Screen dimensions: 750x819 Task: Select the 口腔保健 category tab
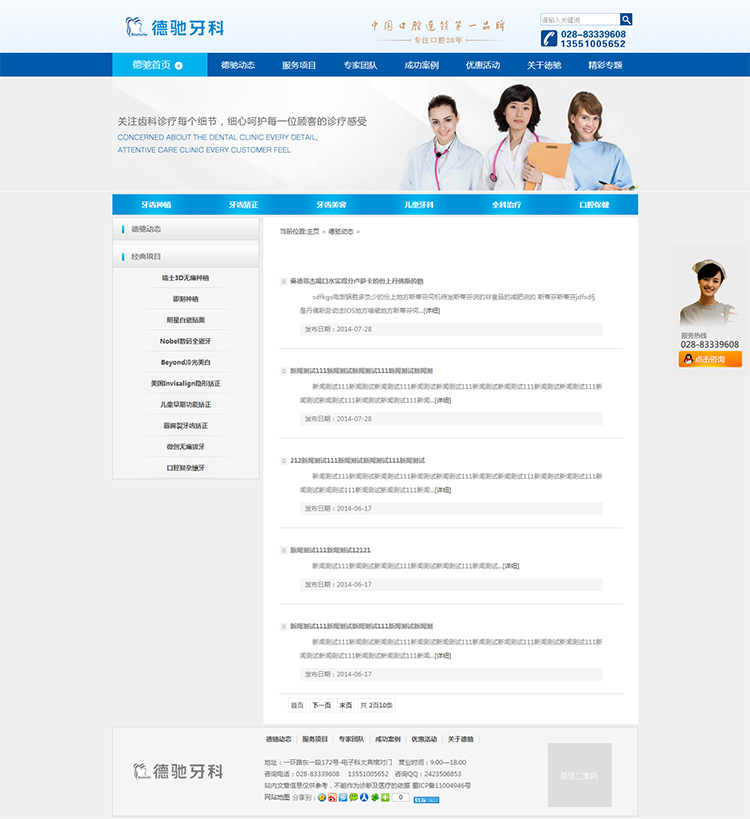(x=594, y=204)
